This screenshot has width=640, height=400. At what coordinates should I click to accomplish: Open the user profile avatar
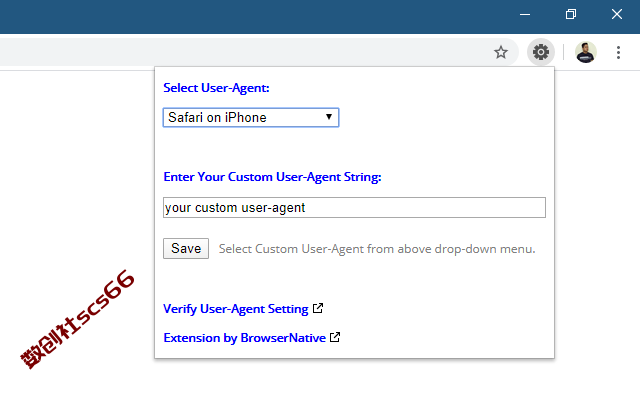pos(586,52)
